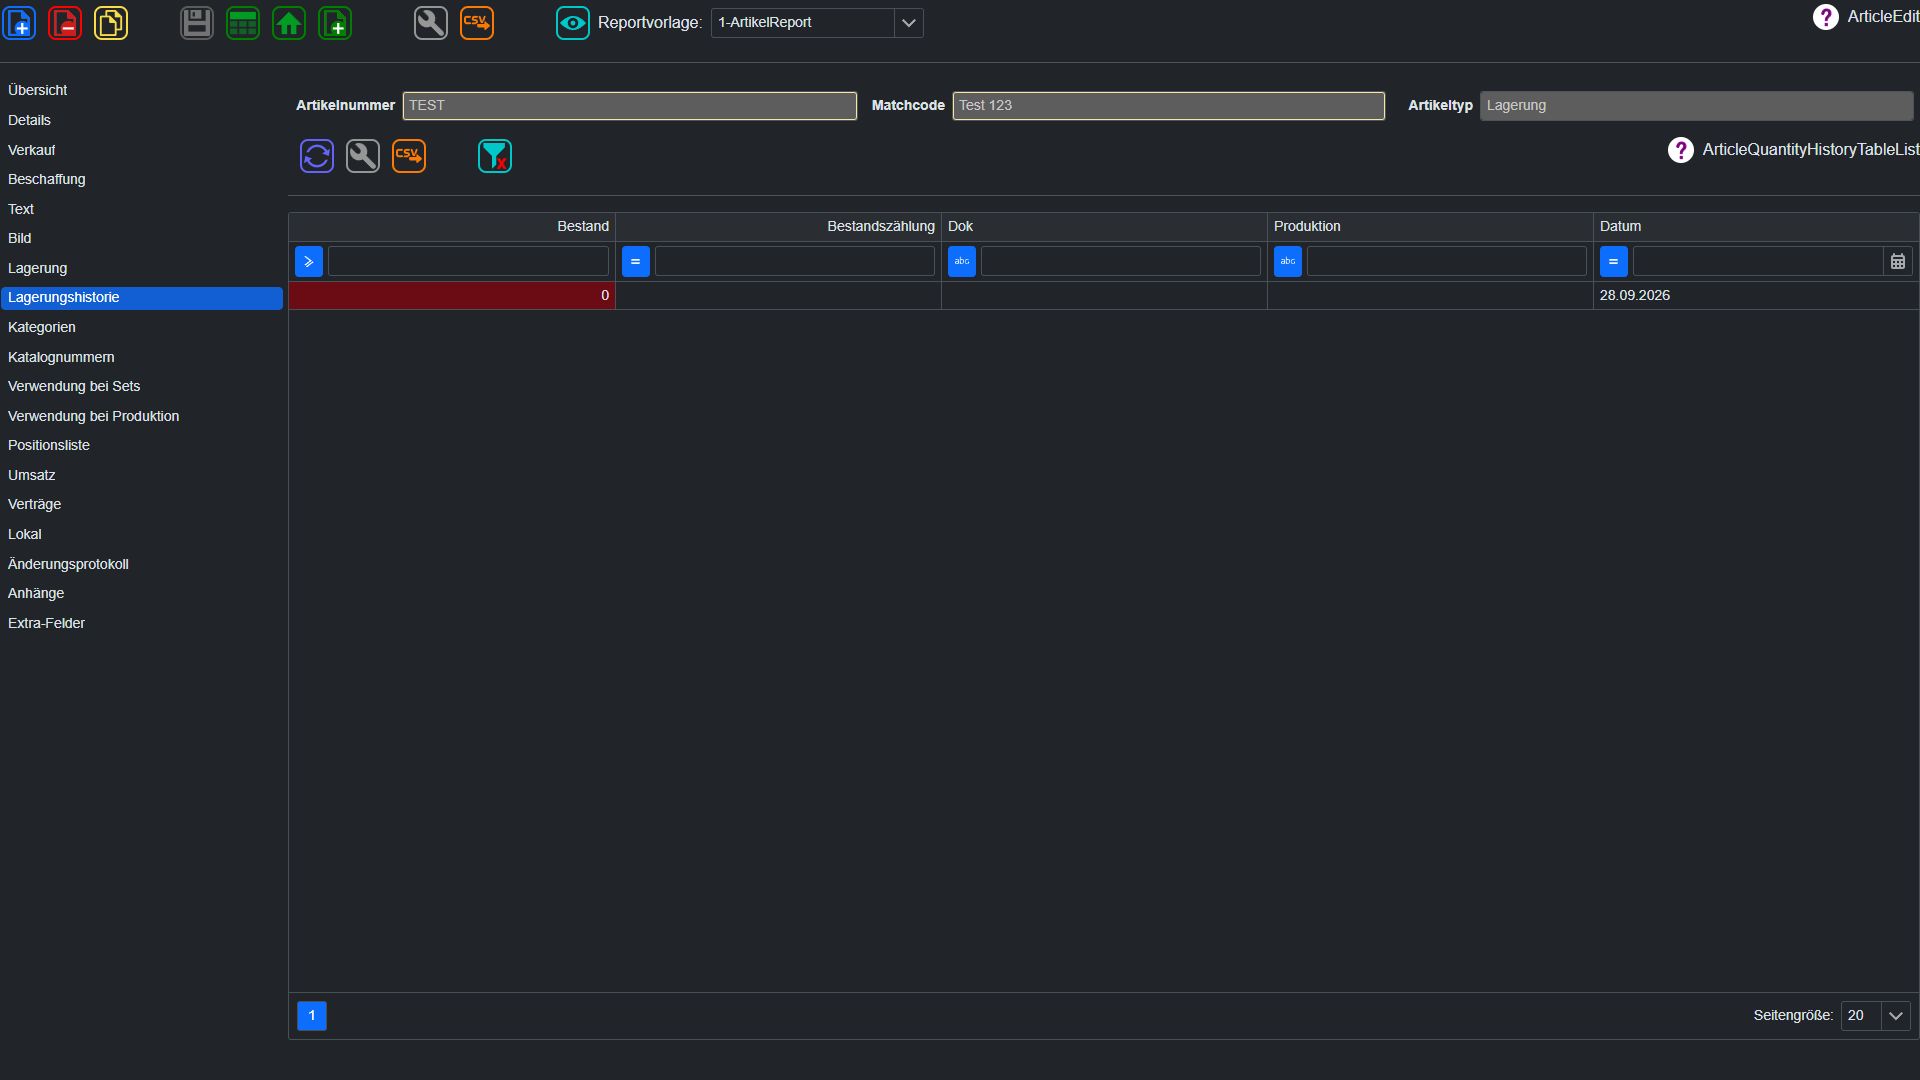Go to page 1 button

pyautogui.click(x=312, y=1016)
